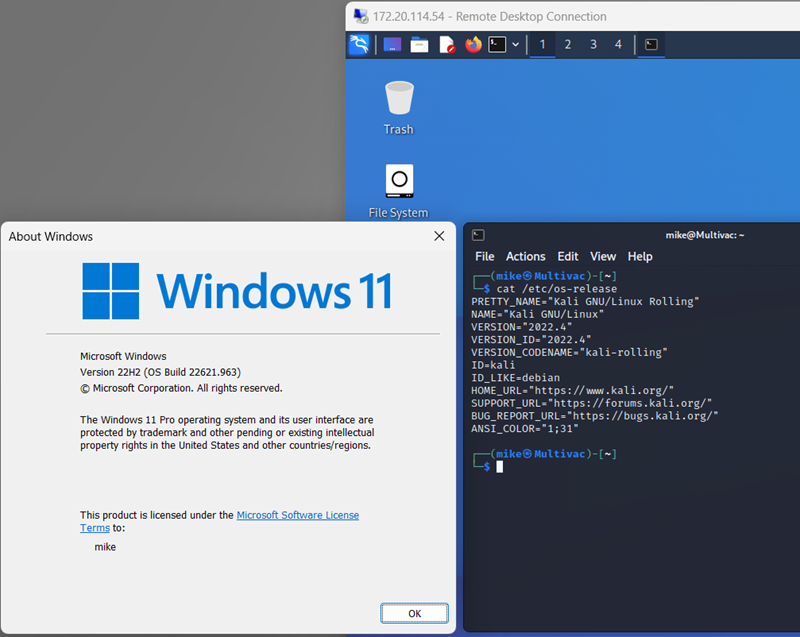Image resolution: width=800 pixels, height=637 pixels.
Task: Open the Kali dragon applications menu
Action: click(359, 44)
